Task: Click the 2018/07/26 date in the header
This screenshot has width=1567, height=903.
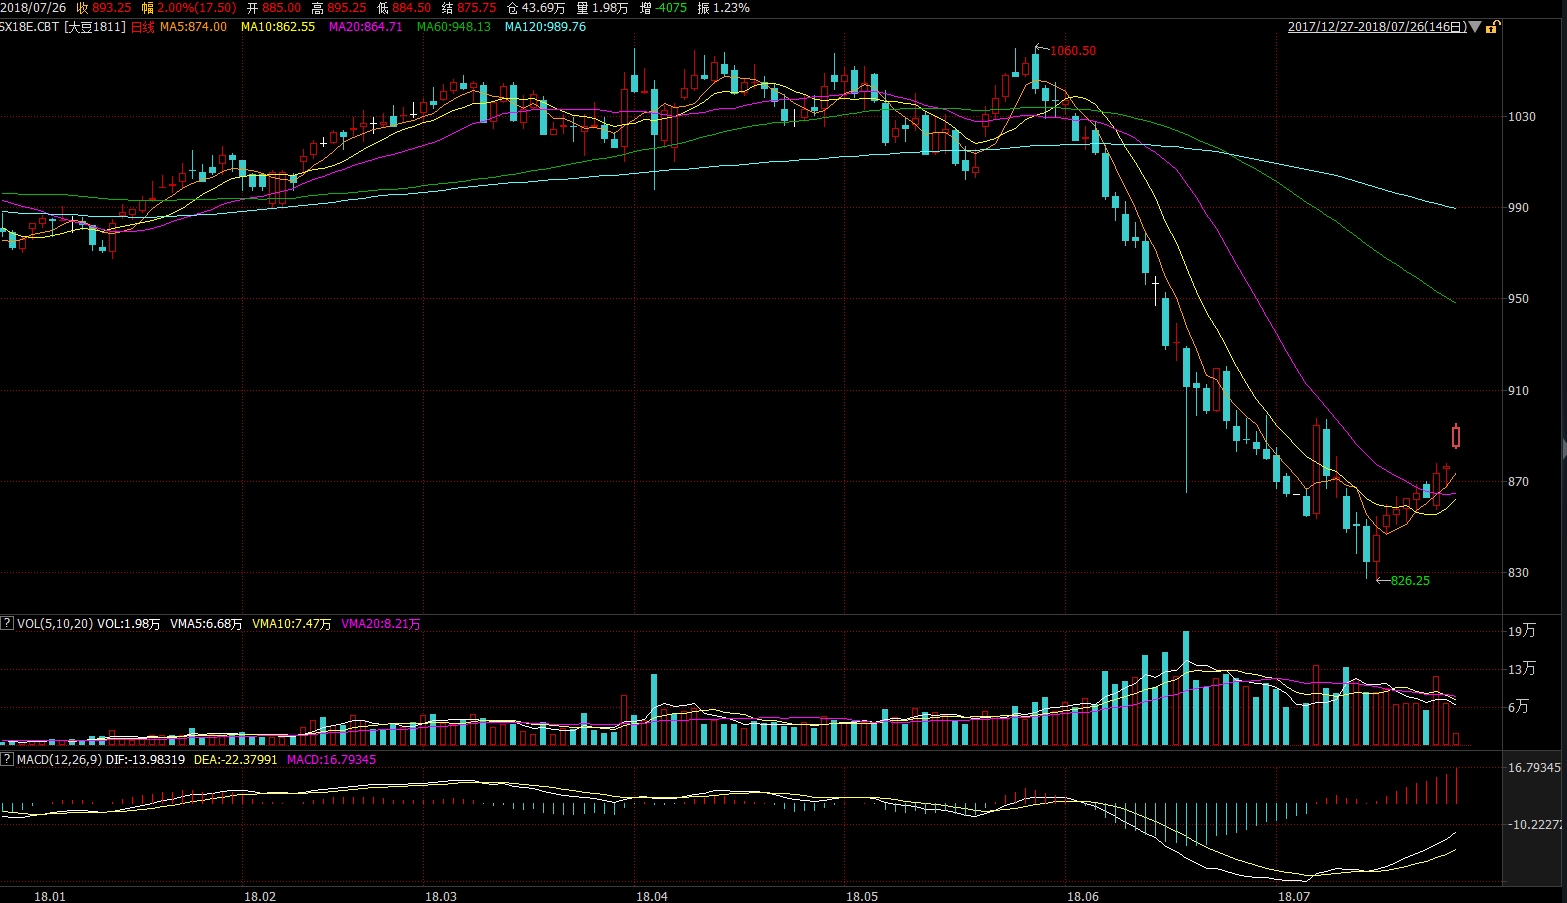Action: tap(33, 8)
